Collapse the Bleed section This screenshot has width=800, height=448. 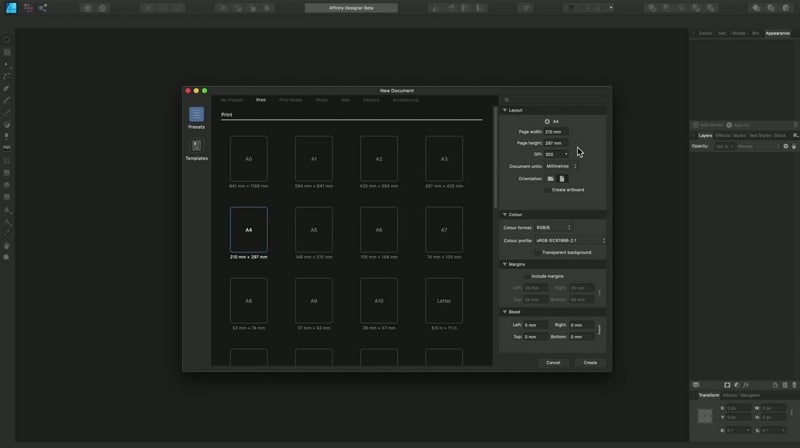[505, 312]
